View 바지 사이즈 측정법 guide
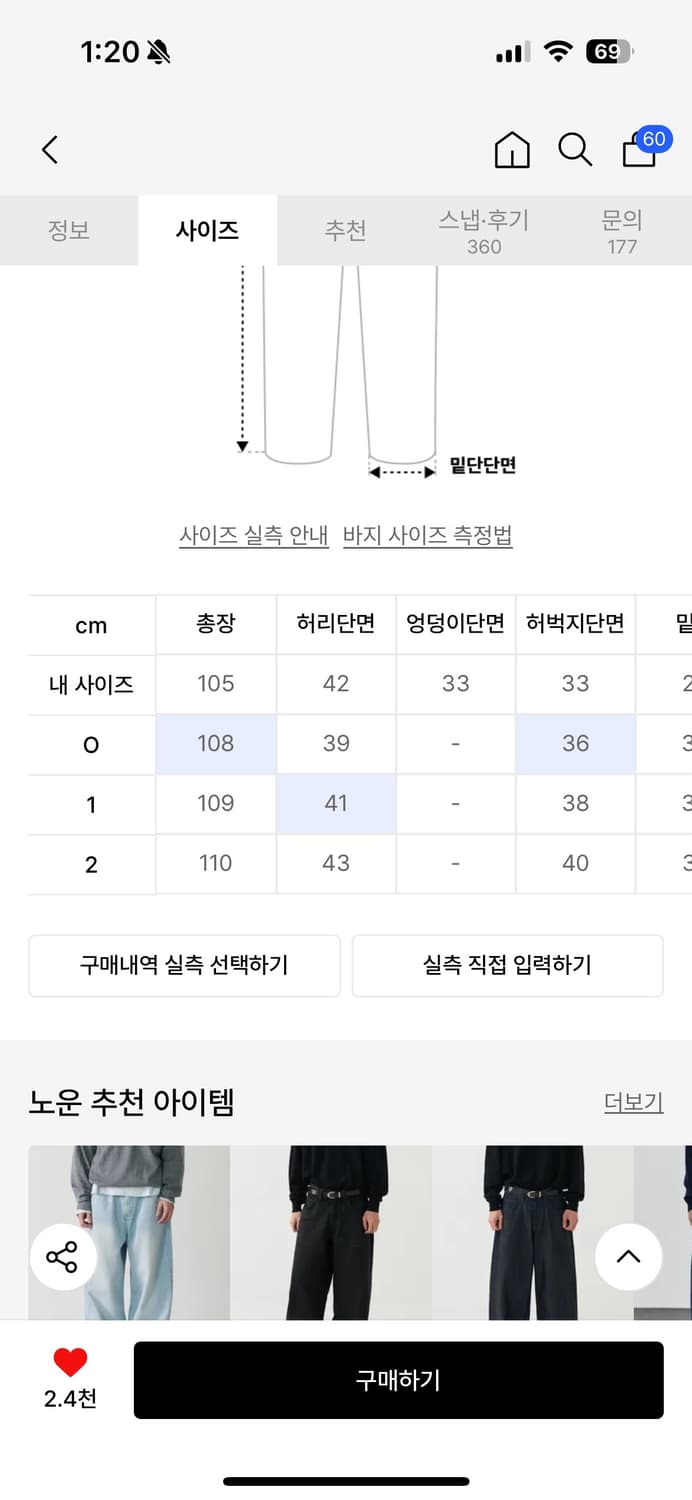The width and height of the screenshot is (692, 1500). [429, 536]
